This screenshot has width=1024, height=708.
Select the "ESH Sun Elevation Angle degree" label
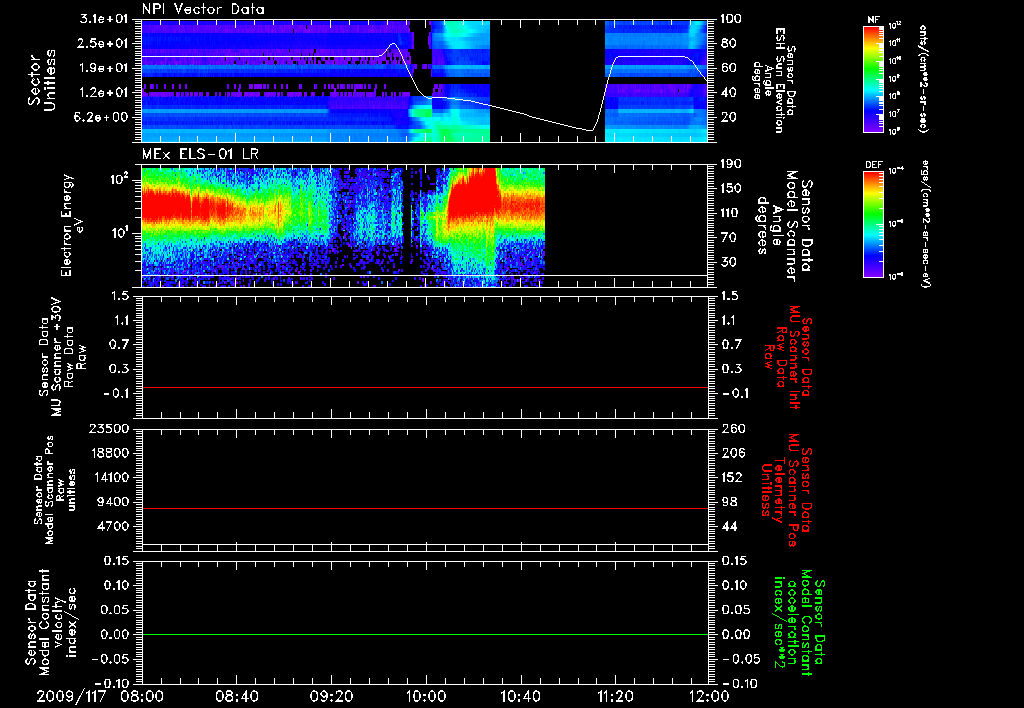click(x=774, y=80)
